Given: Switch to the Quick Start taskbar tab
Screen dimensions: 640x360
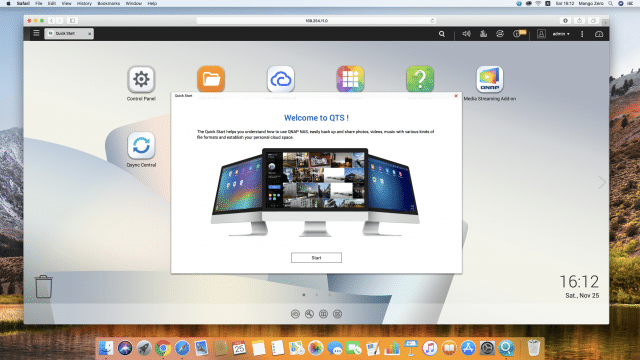Looking at the screenshot, I should tap(69, 33).
